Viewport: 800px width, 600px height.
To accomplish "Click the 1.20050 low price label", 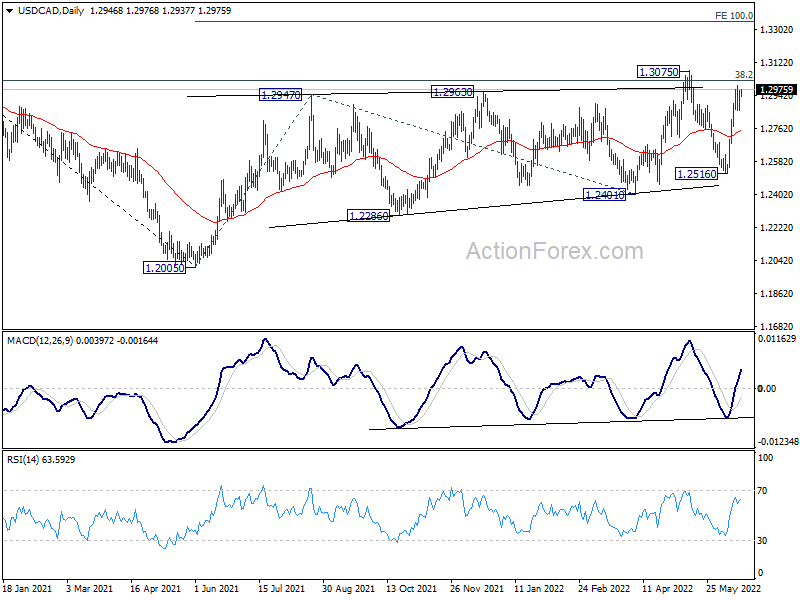I will (x=165, y=268).
